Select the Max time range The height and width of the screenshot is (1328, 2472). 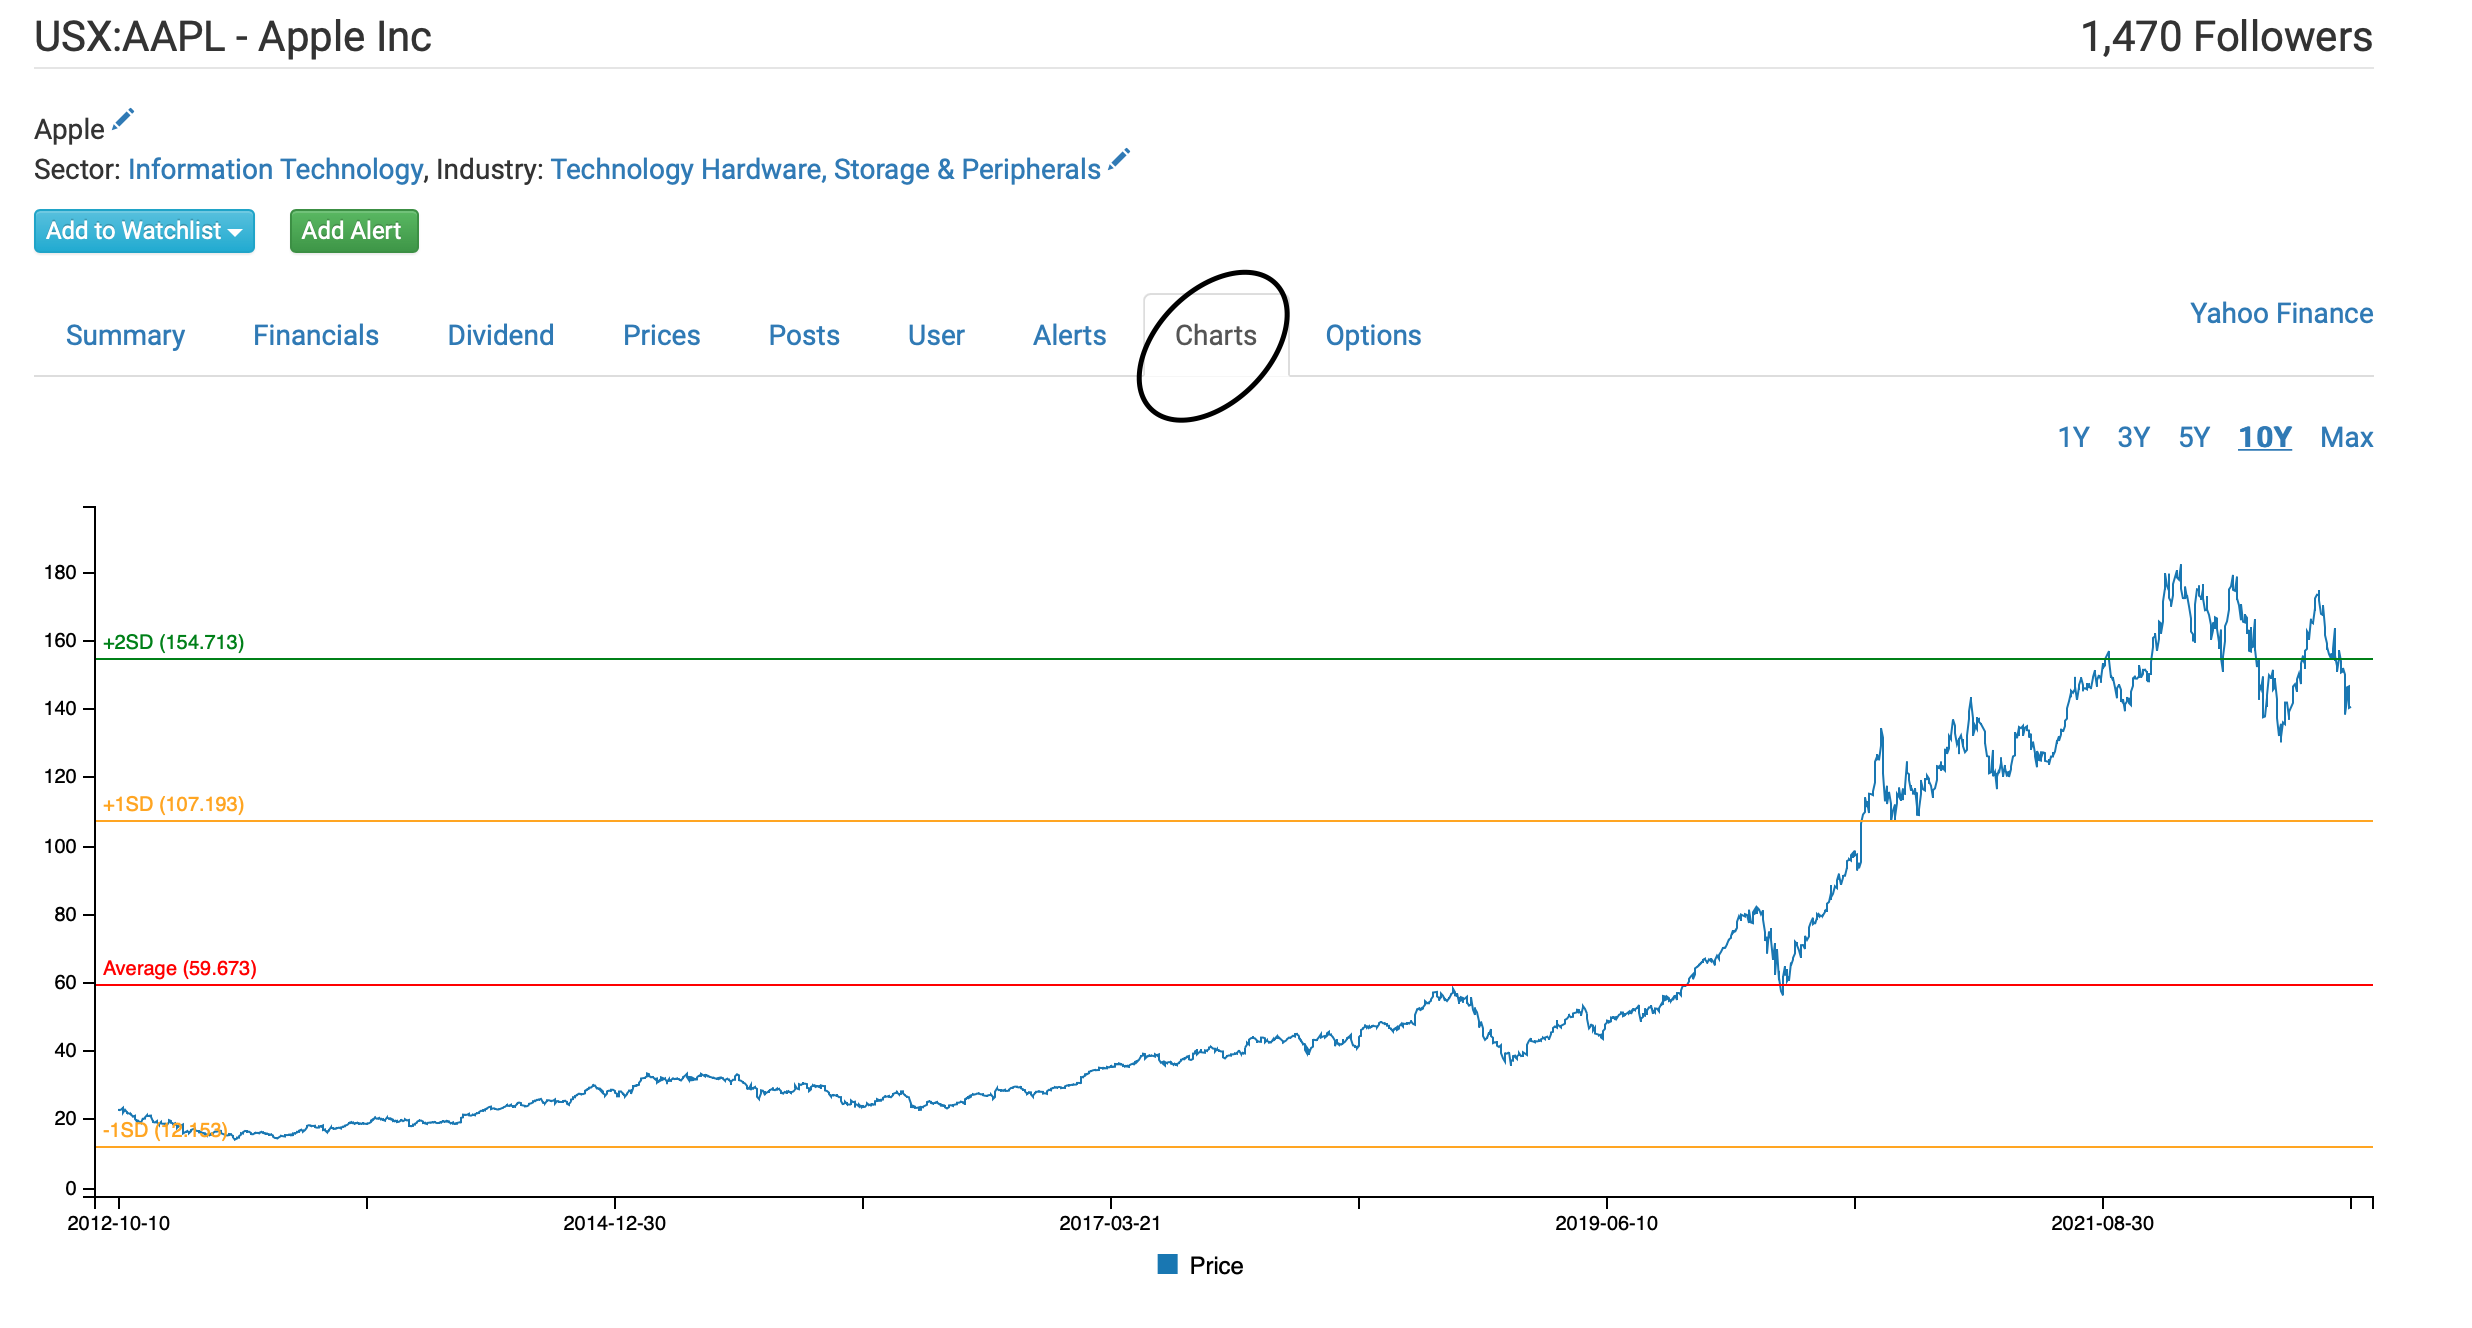[2345, 437]
